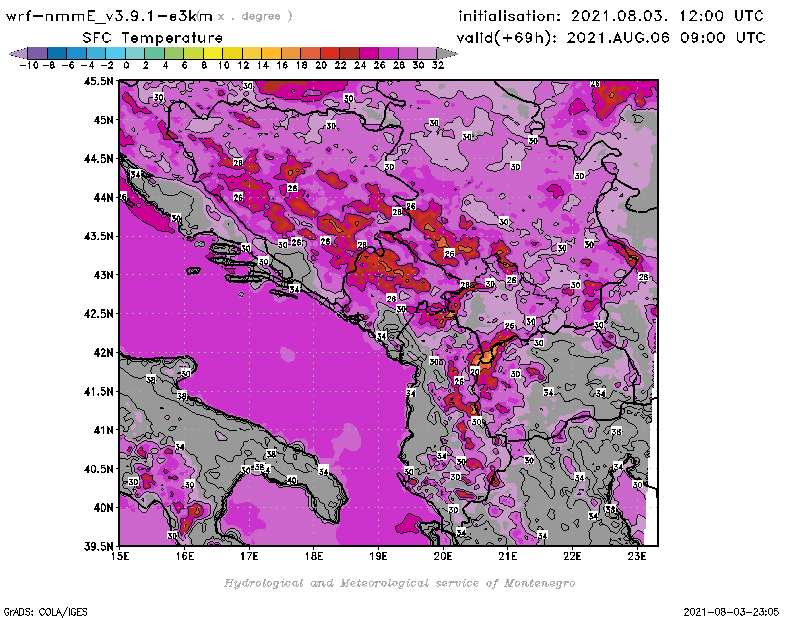Click the 32 legend scale label
The width and height of the screenshot is (800, 618).
click(438, 65)
